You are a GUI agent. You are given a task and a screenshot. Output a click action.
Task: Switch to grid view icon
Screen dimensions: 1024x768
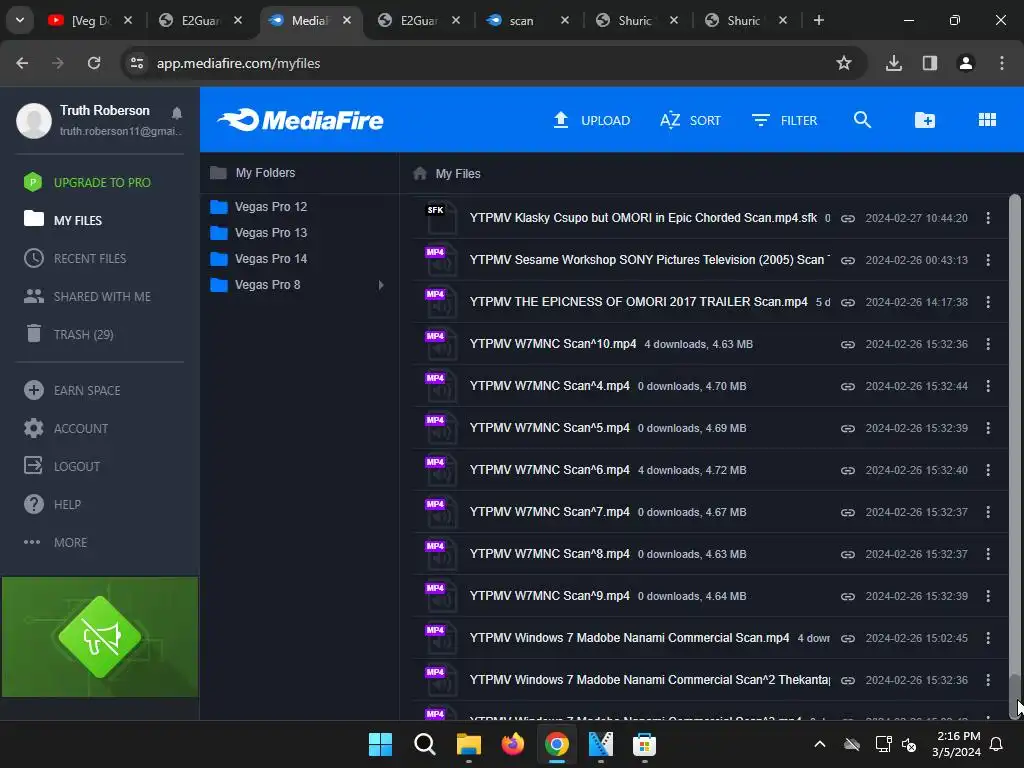click(987, 120)
